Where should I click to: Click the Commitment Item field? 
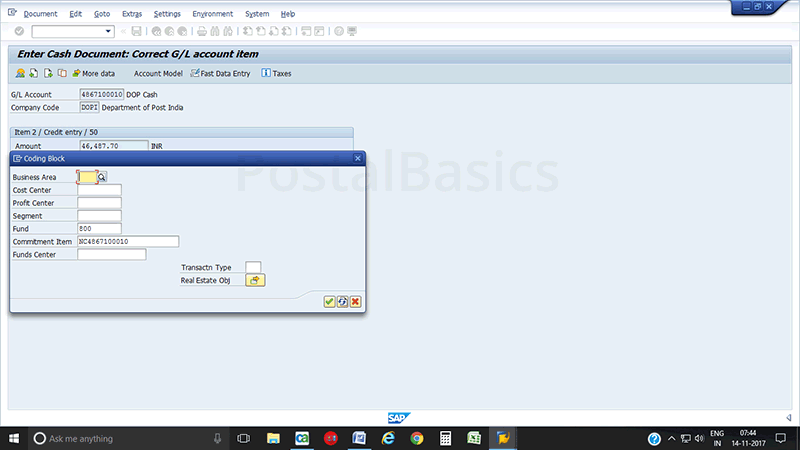point(128,241)
